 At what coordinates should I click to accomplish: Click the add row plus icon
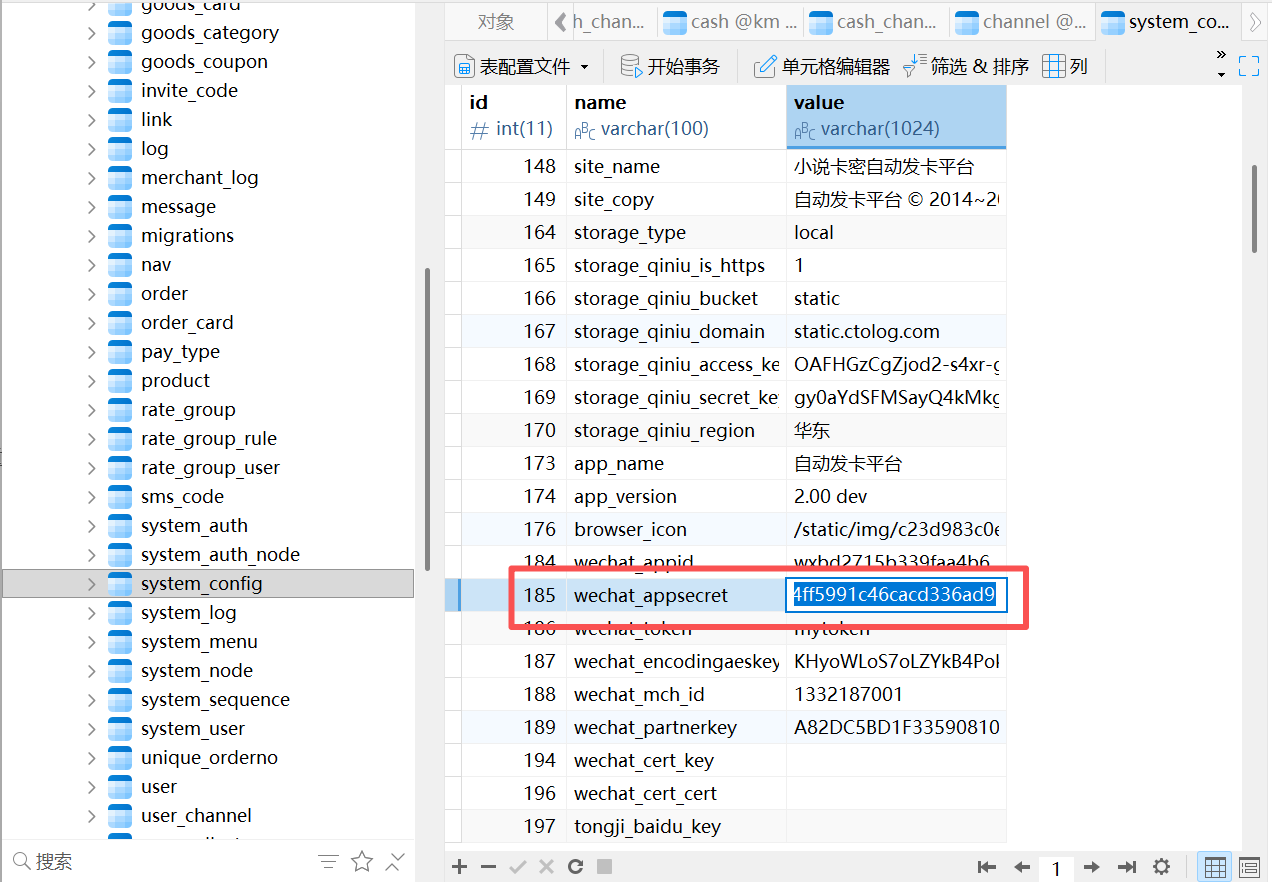click(x=459, y=867)
